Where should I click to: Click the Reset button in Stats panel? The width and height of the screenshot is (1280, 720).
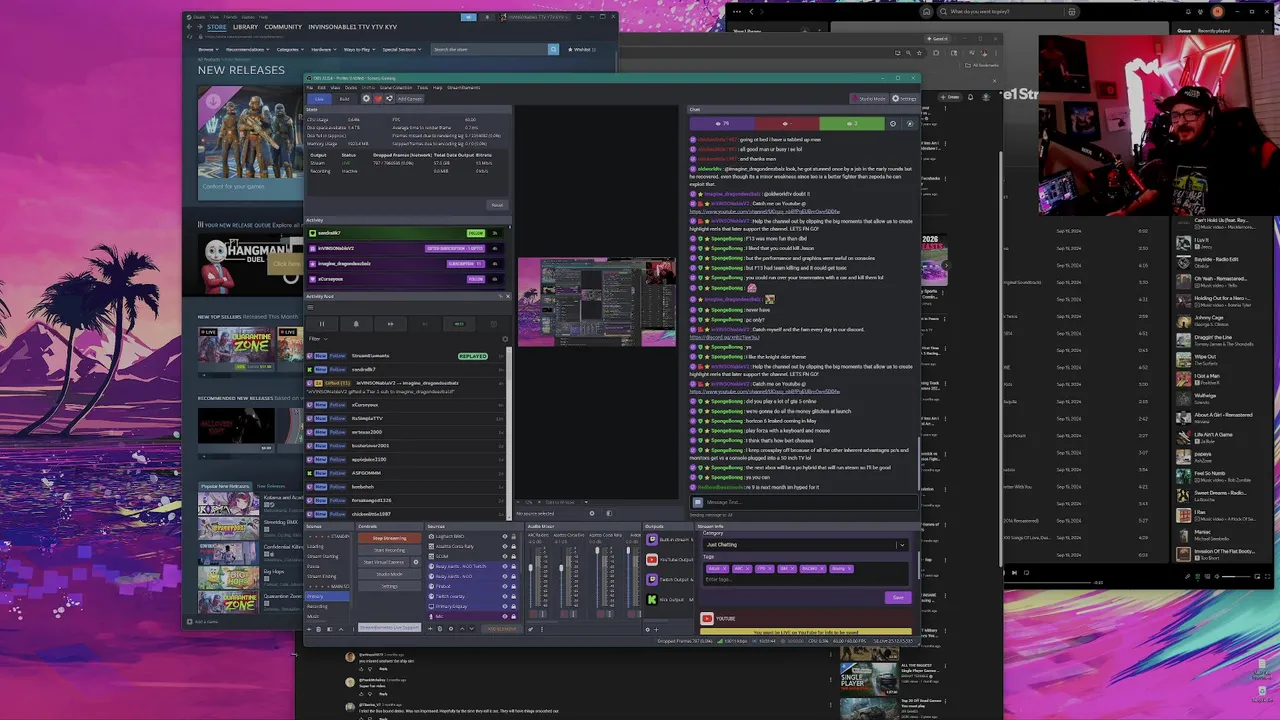click(x=497, y=205)
